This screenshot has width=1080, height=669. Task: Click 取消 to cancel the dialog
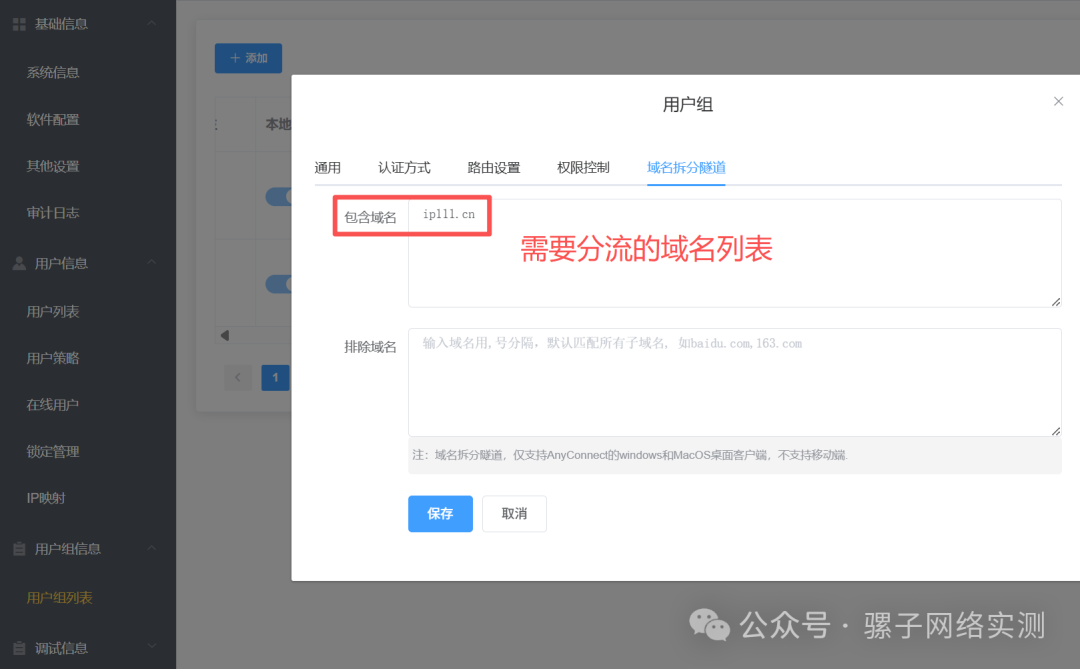tap(514, 513)
